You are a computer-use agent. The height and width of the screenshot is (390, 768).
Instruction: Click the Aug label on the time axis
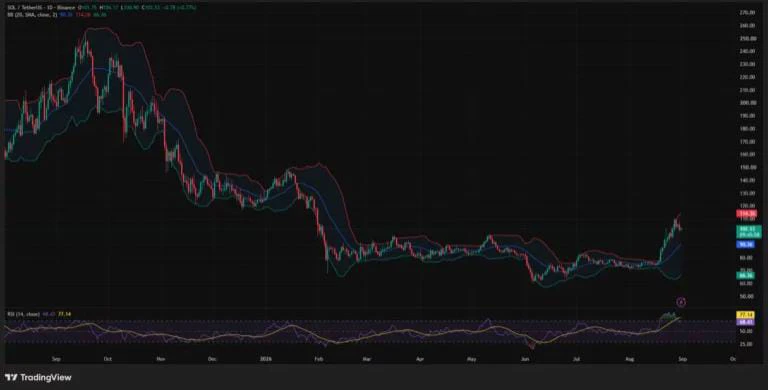630,359
